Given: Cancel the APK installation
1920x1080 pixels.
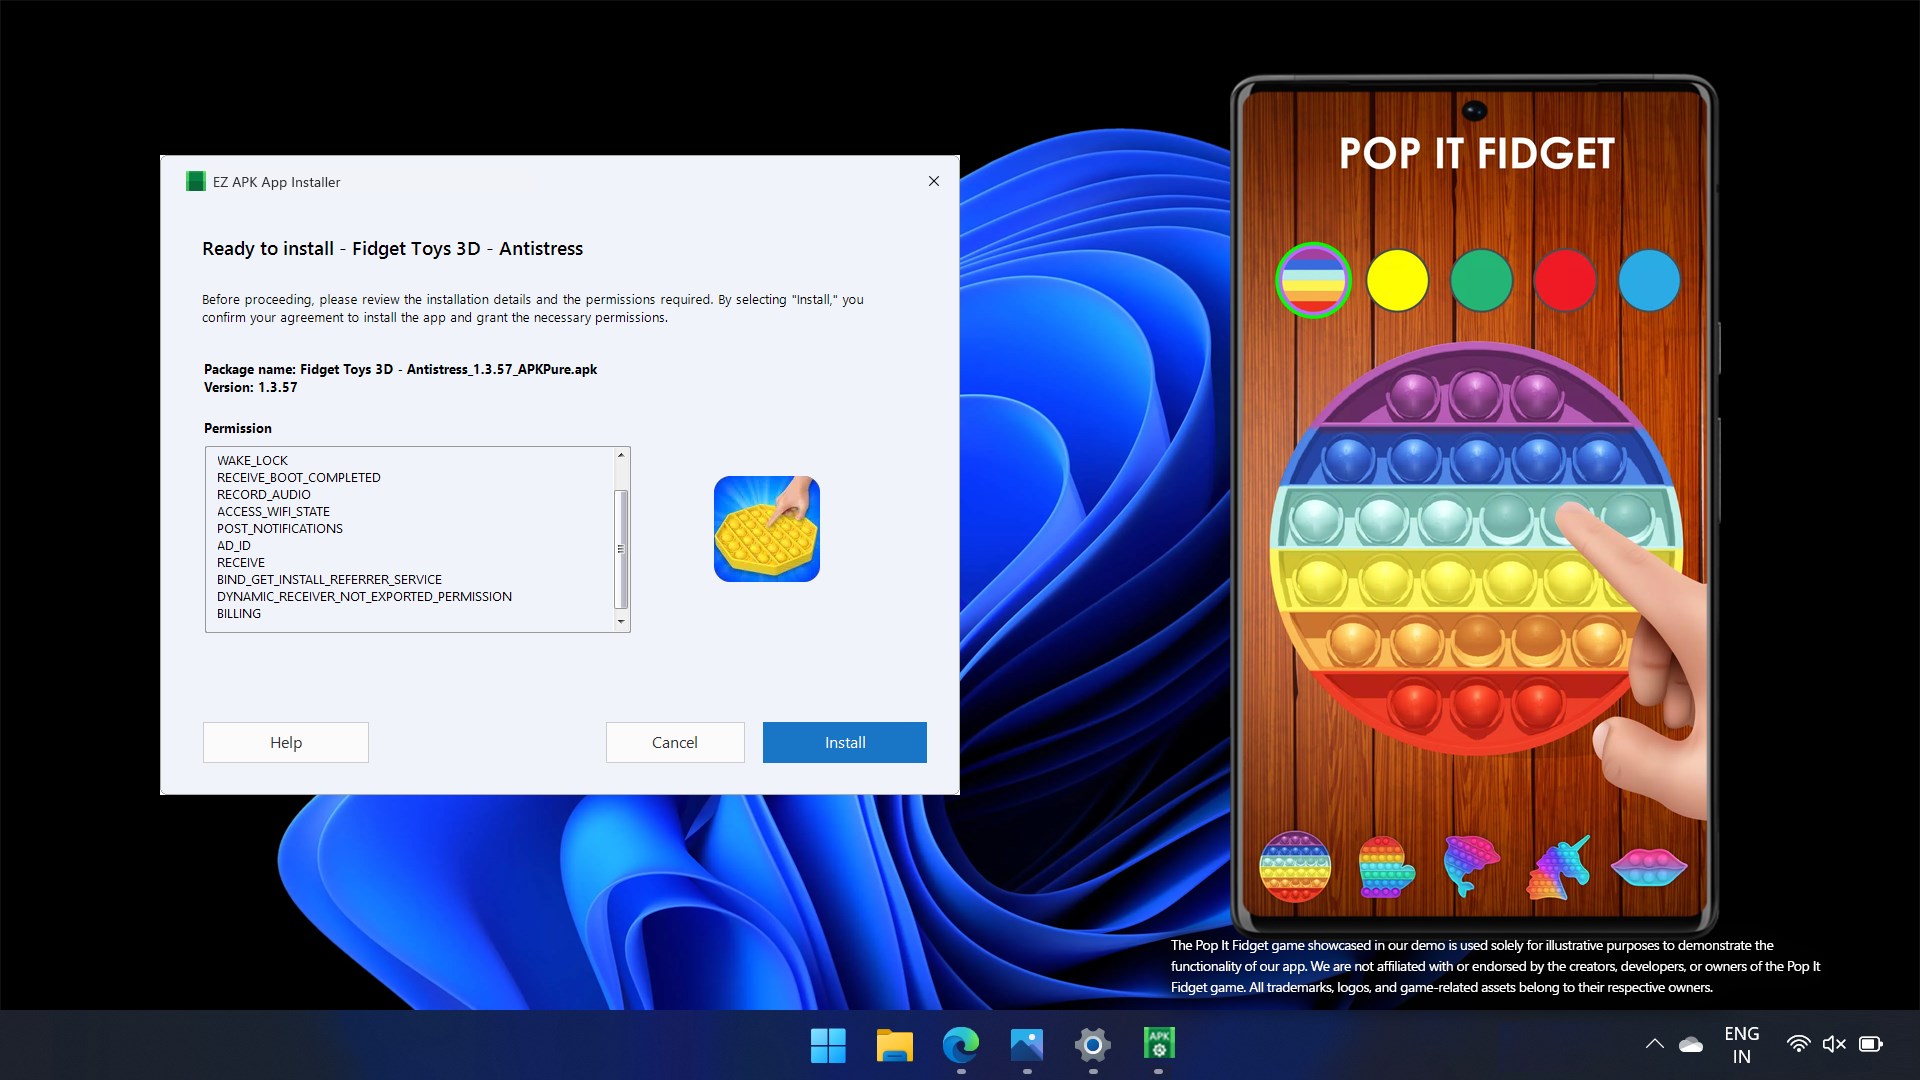Looking at the screenshot, I should [675, 742].
